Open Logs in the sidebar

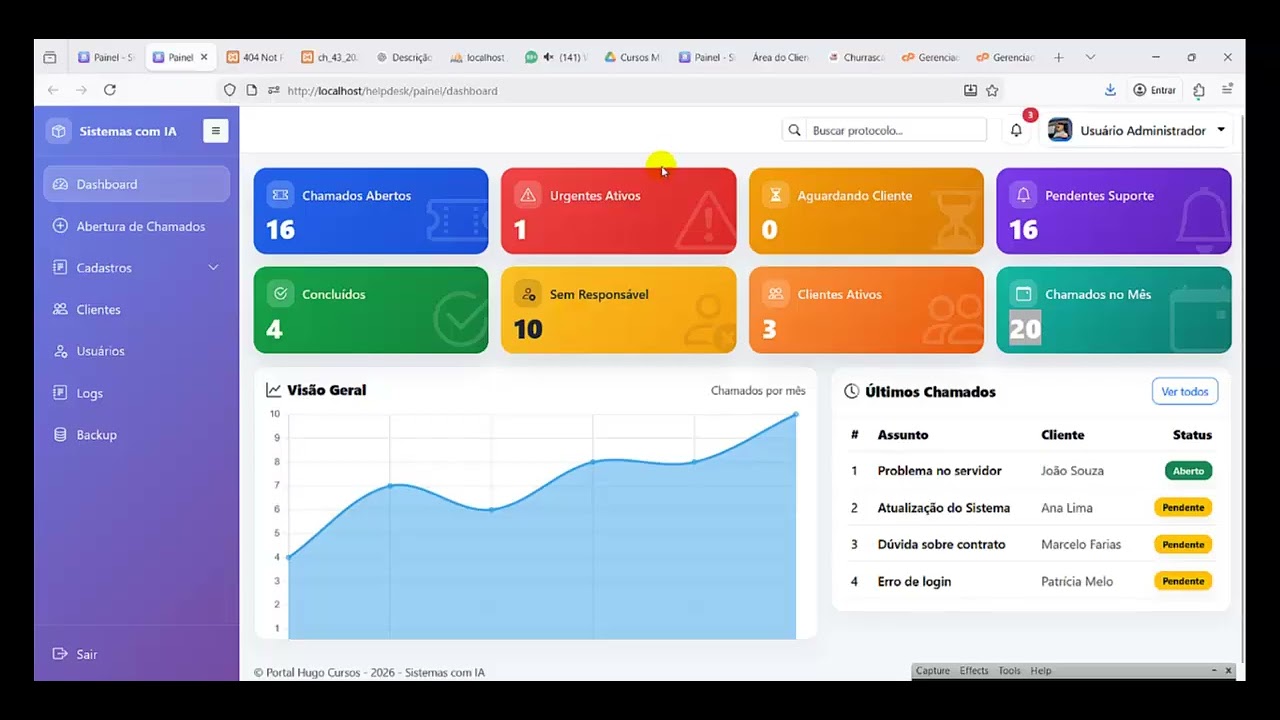point(137,393)
